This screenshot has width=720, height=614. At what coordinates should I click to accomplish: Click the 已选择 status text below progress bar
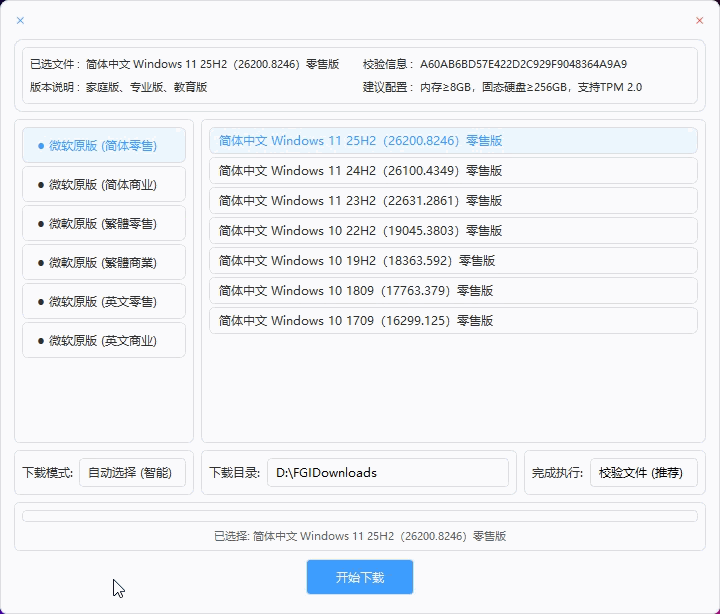point(360,536)
